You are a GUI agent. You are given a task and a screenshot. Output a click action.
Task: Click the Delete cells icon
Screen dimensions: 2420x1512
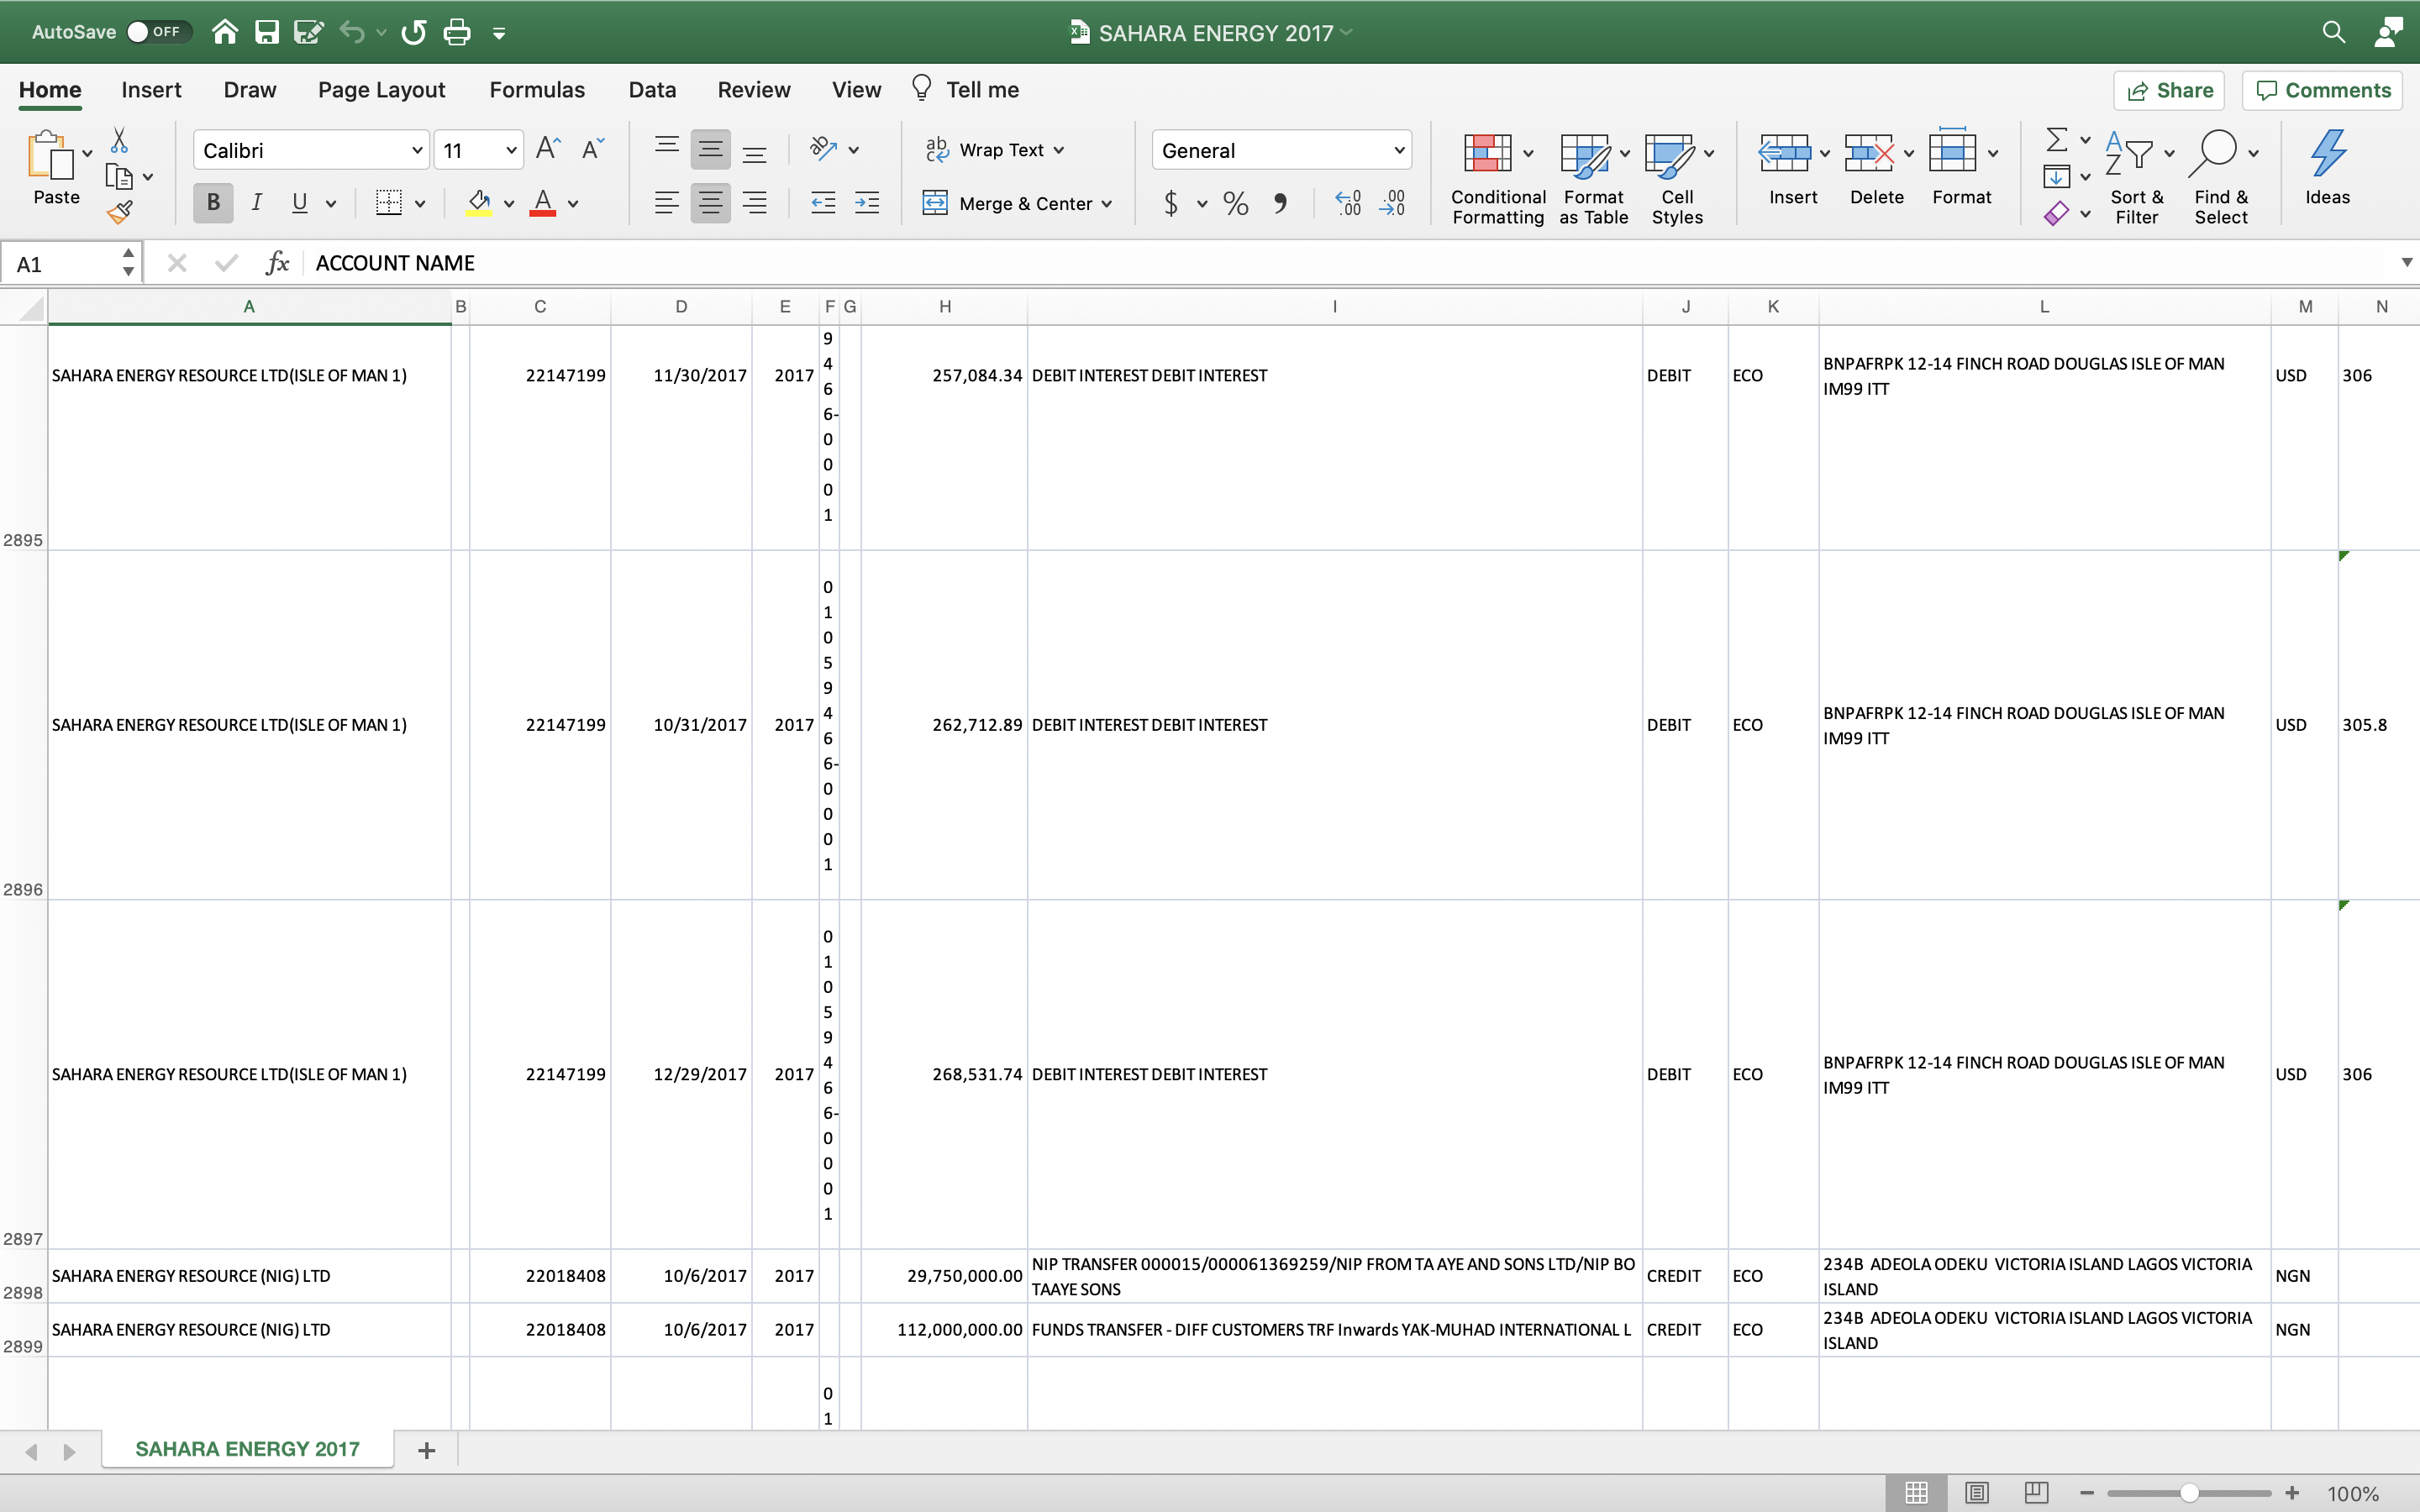[x=1869, y=153]
